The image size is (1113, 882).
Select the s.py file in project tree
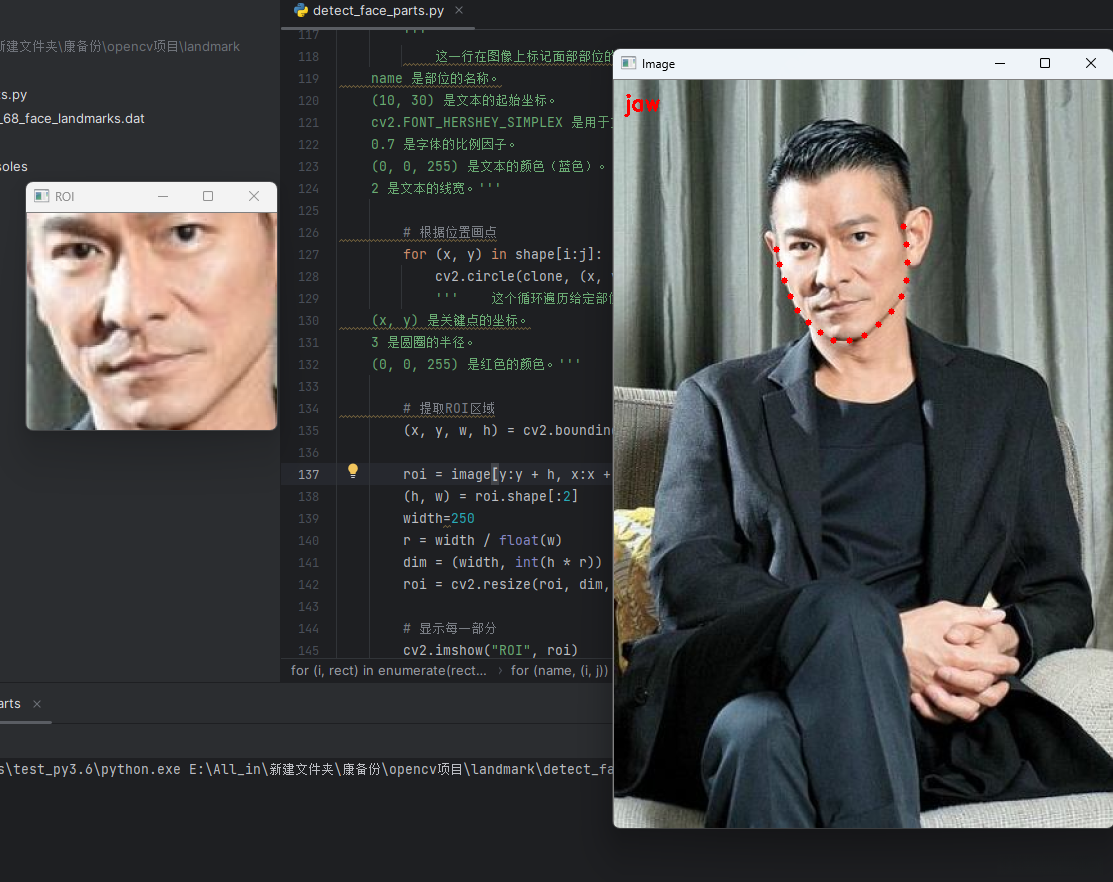point(13,94)
